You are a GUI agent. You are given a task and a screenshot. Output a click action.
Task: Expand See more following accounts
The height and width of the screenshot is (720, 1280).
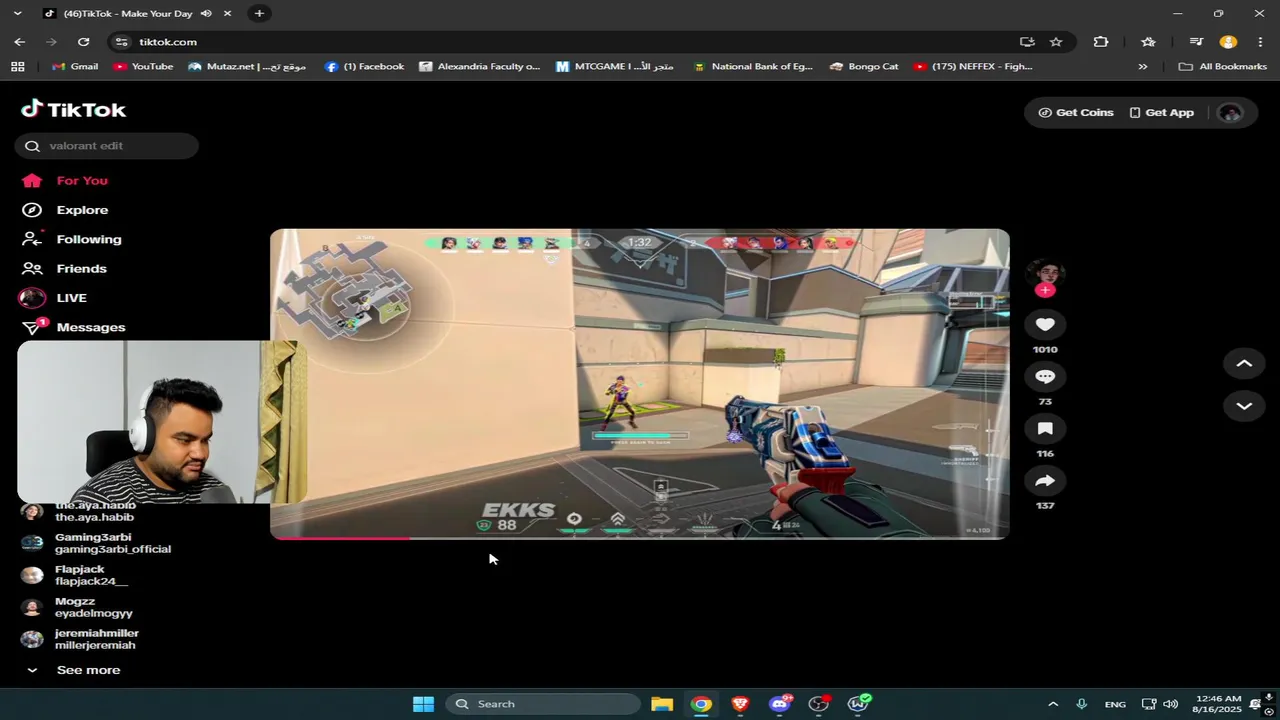click(74, 670)
